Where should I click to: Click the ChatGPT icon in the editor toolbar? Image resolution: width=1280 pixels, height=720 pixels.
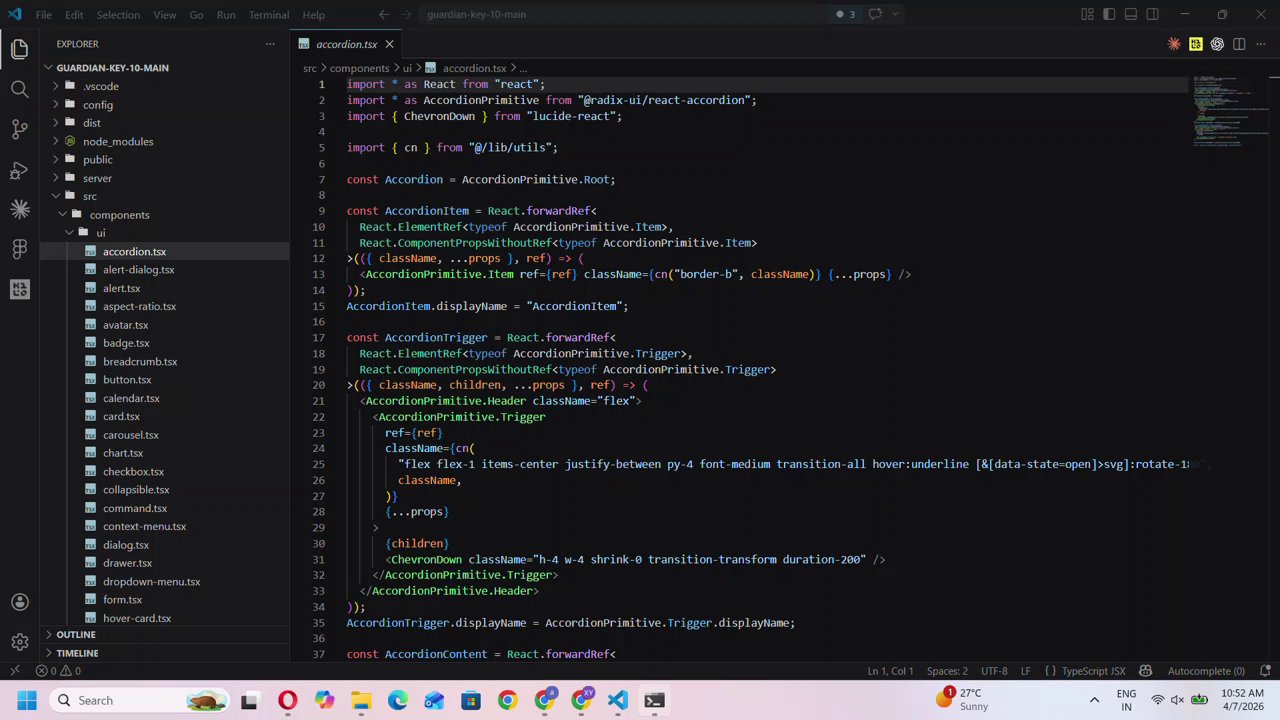coord(1217,44)
